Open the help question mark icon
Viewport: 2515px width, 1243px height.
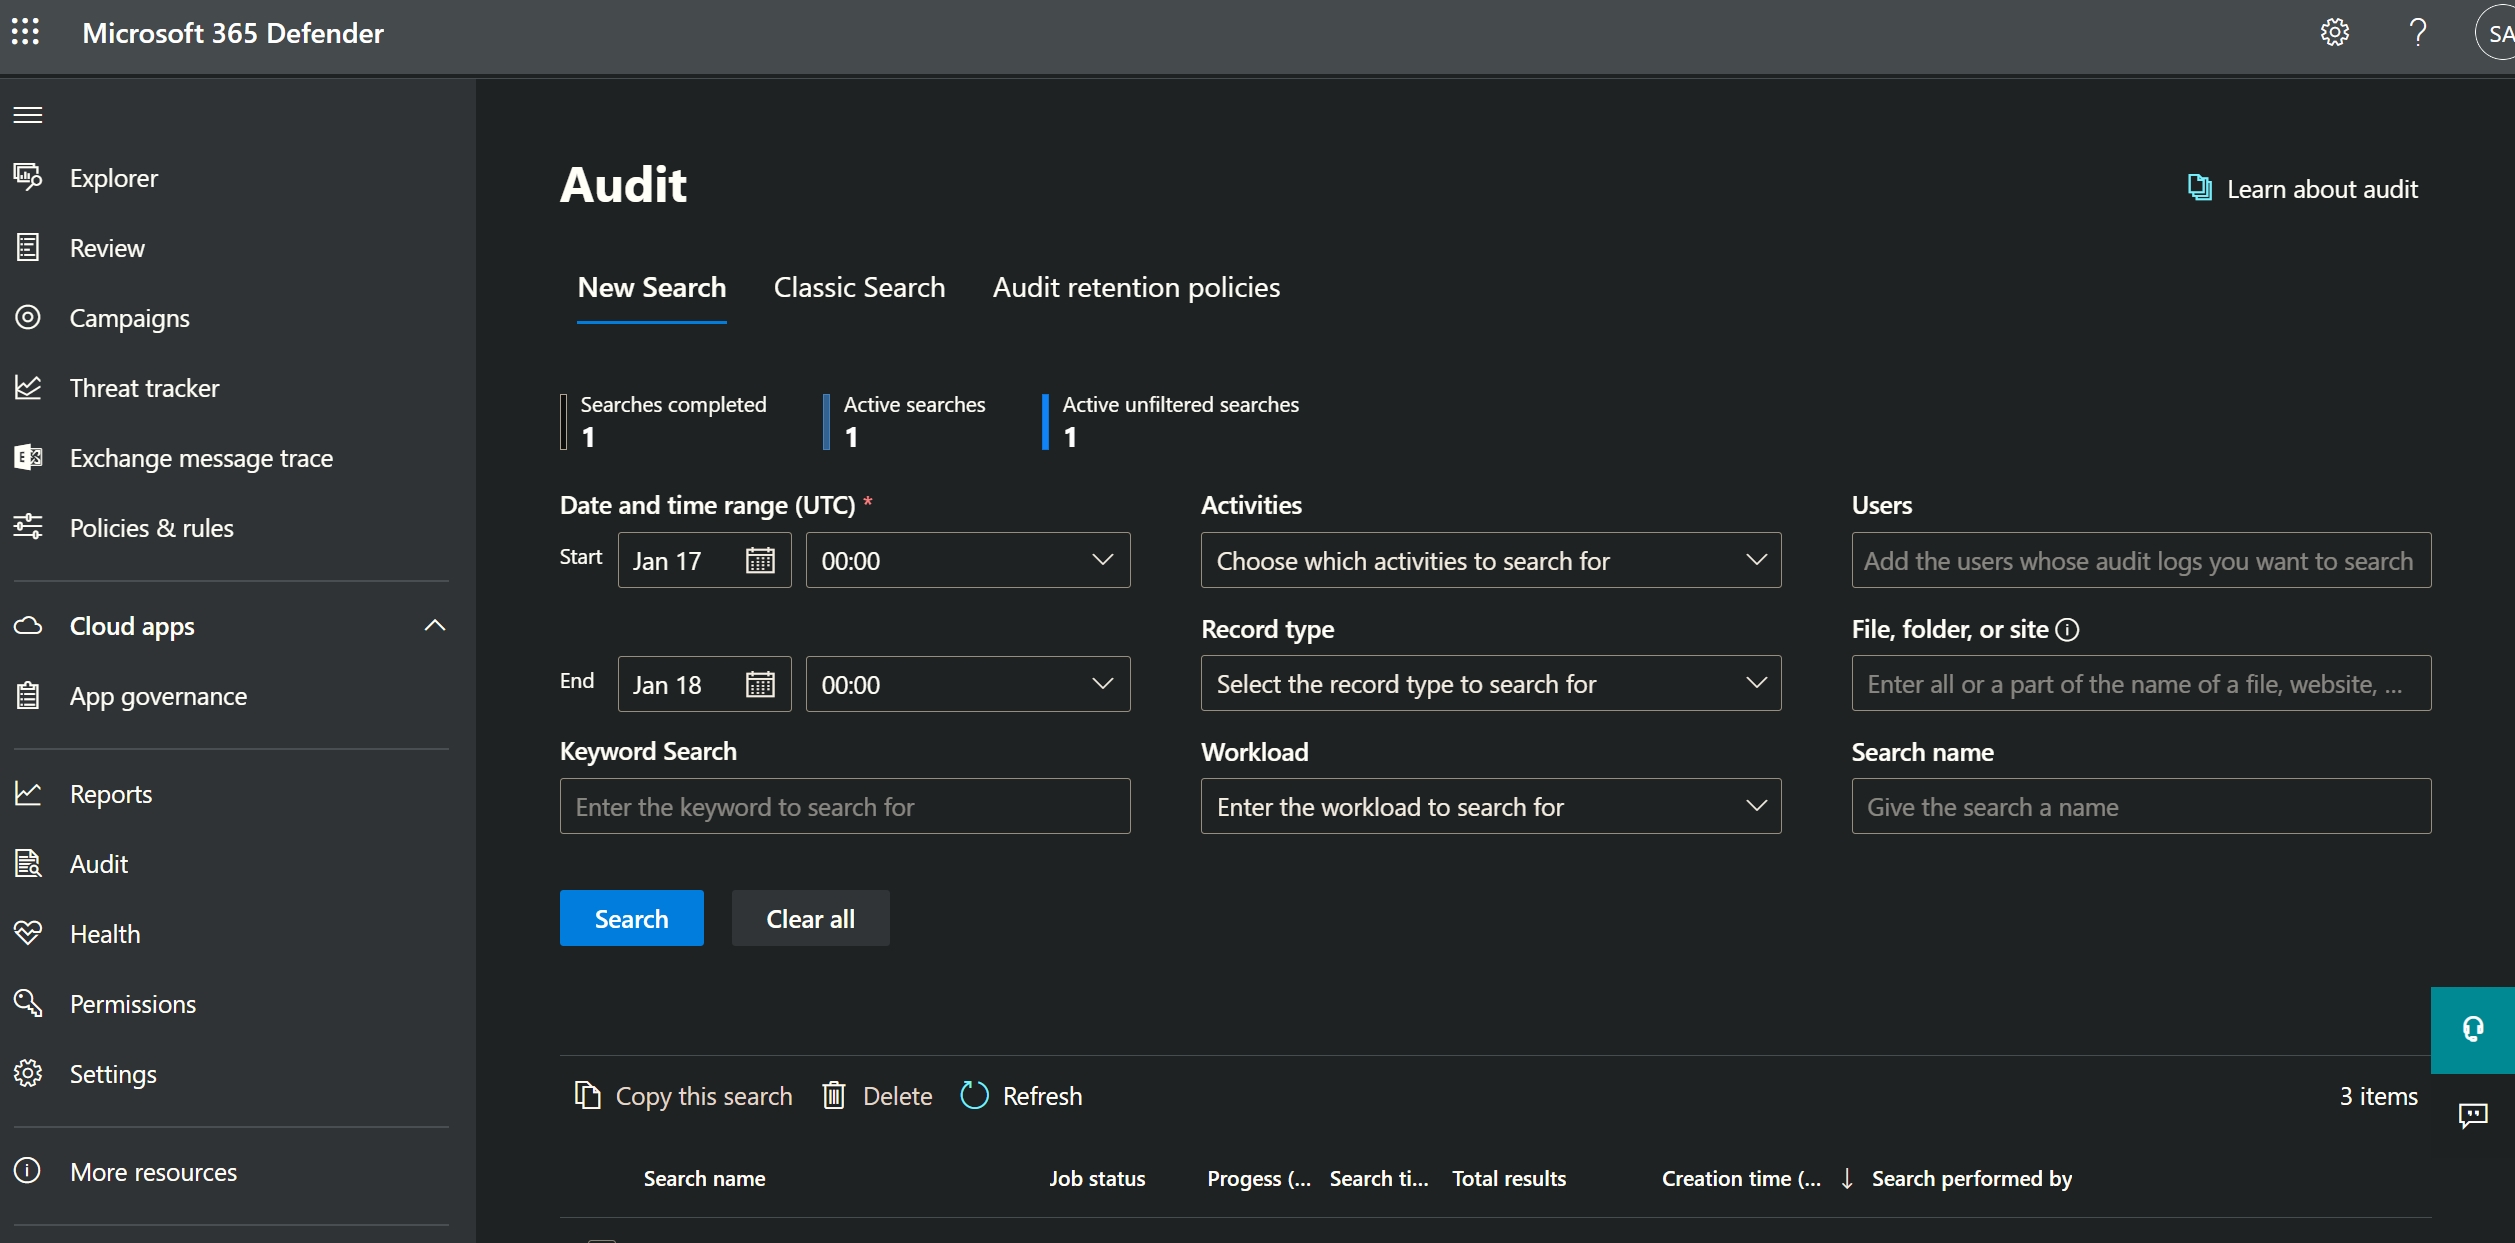pos(2417,33)
